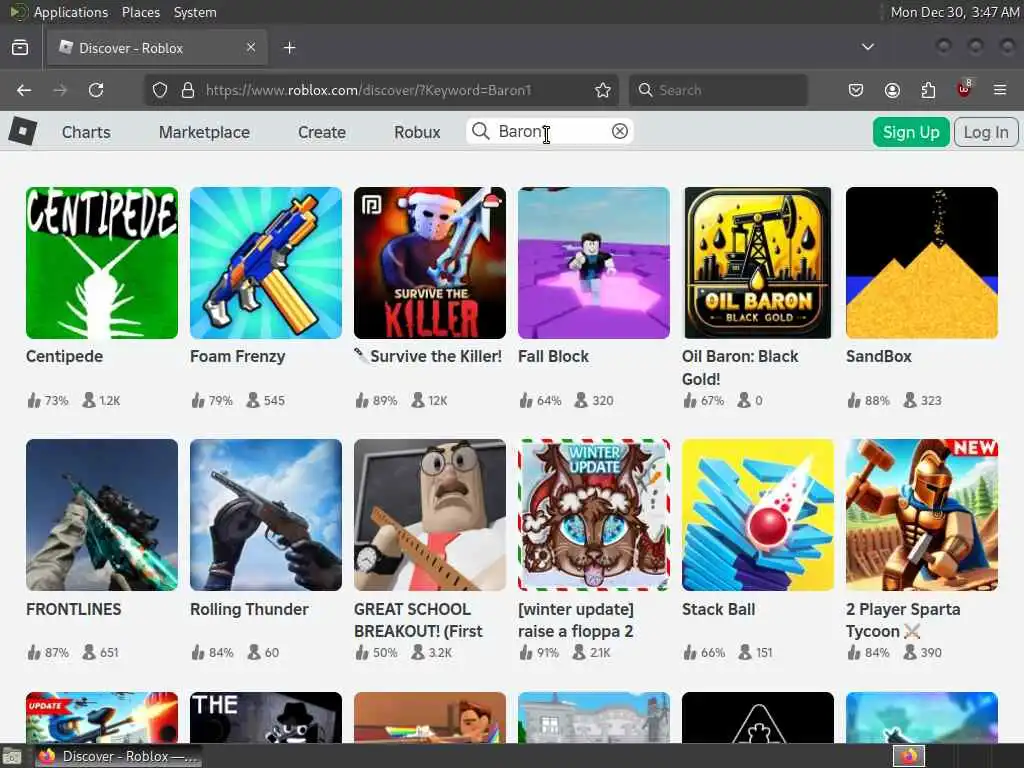Open the System menu
This screenshot has height=768, width=1024.
(195, 12)
